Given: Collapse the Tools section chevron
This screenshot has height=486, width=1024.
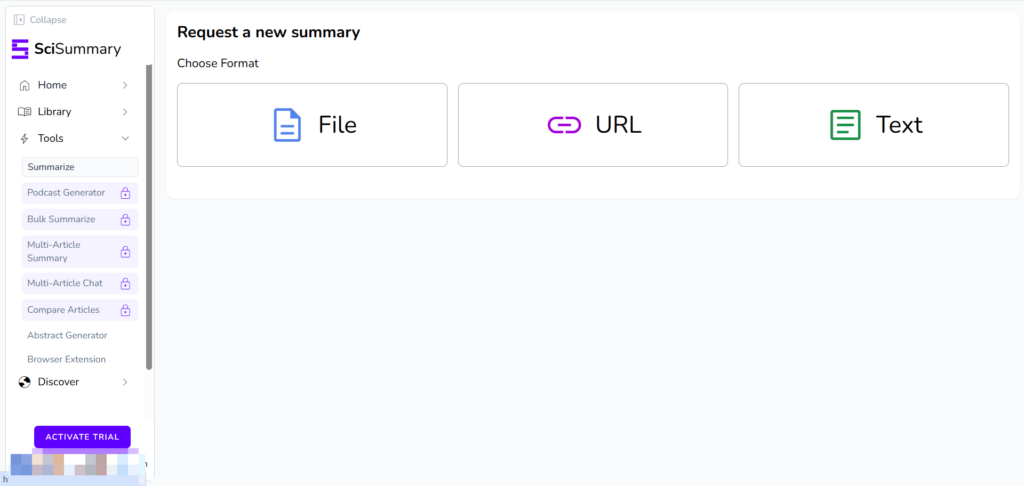Looking at the screenshot, I should click(125, 139).
